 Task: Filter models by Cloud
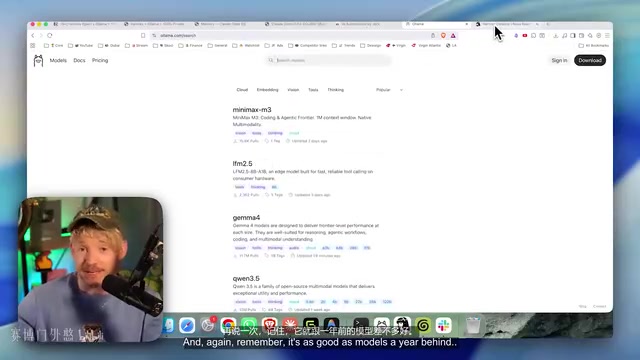[x=242, y=90]
